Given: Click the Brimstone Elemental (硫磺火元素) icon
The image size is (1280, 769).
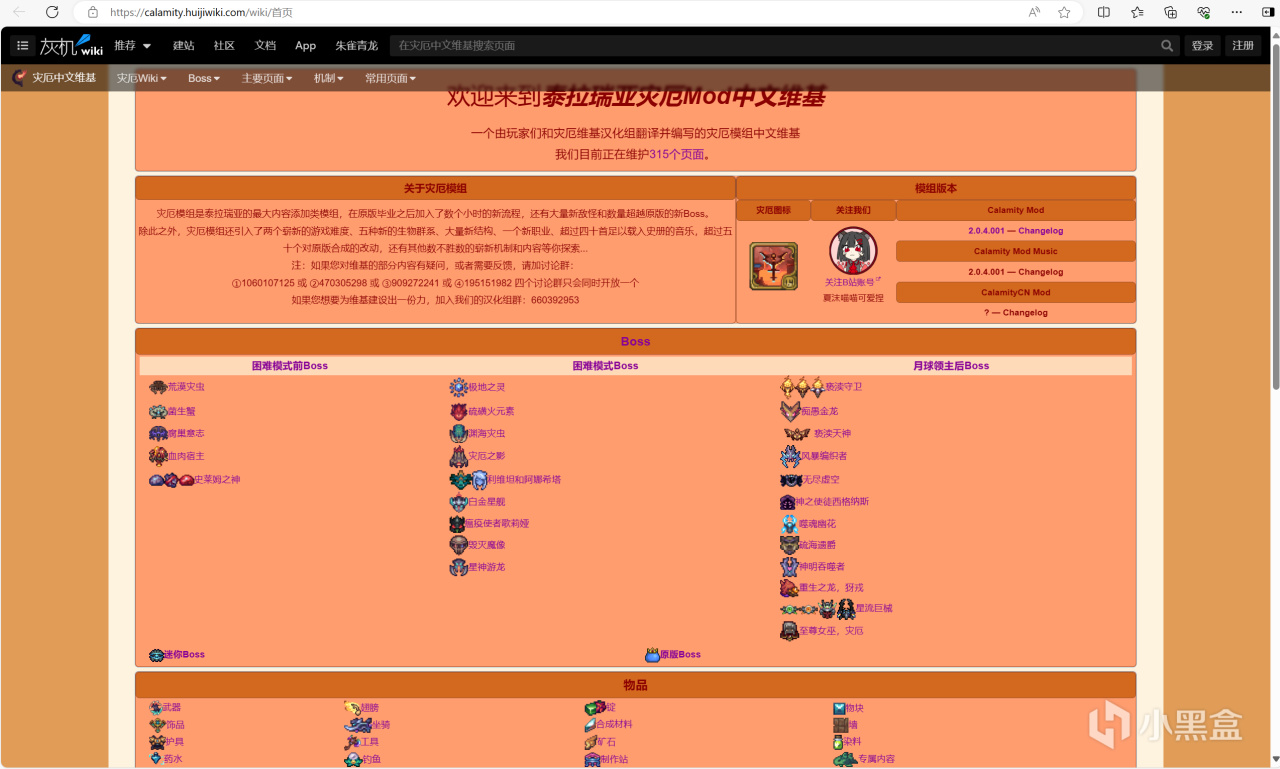Looking at the screenshot, I should (459, 411).
